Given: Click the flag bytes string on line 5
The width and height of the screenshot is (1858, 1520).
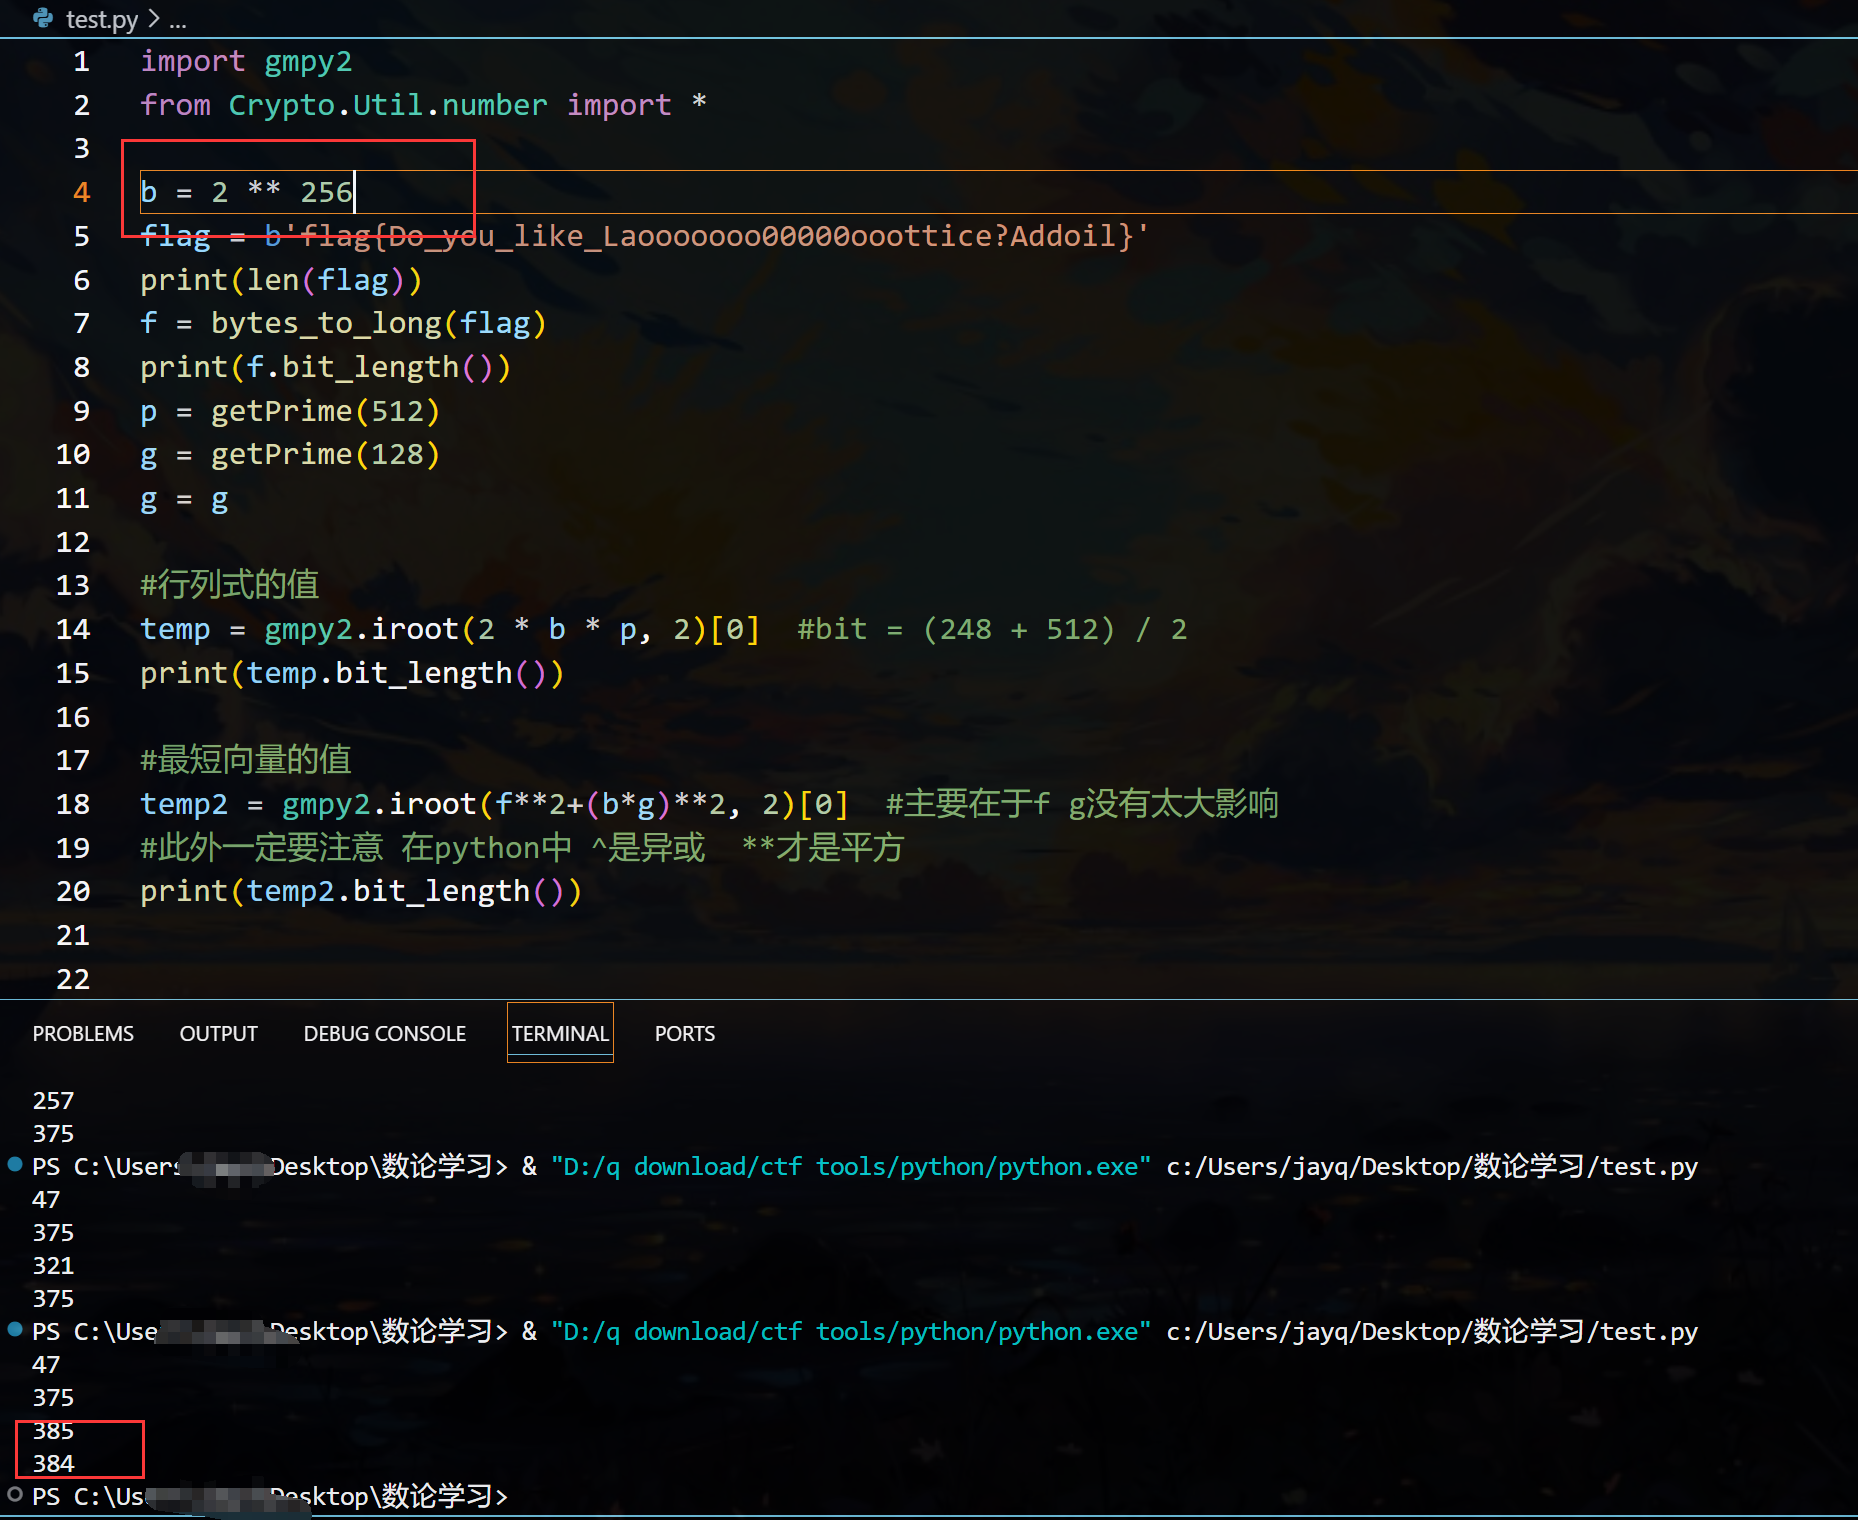Looking at the screenshot, I should 707,236.
